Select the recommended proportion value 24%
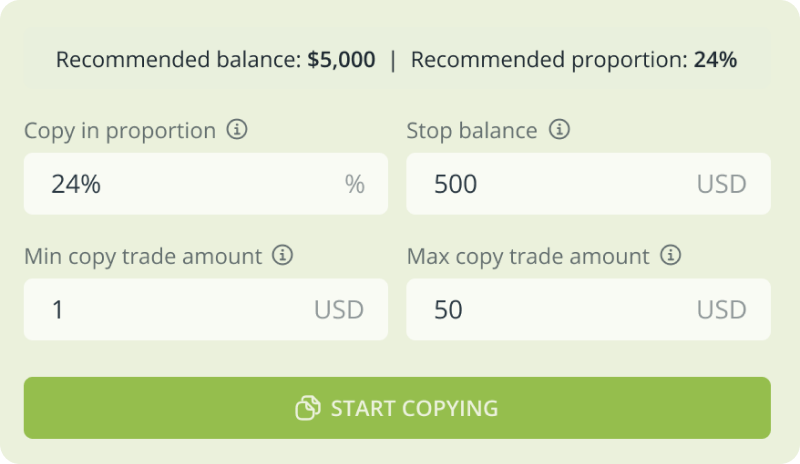Viewport: 800px width, 464px height. pos(715,60)
